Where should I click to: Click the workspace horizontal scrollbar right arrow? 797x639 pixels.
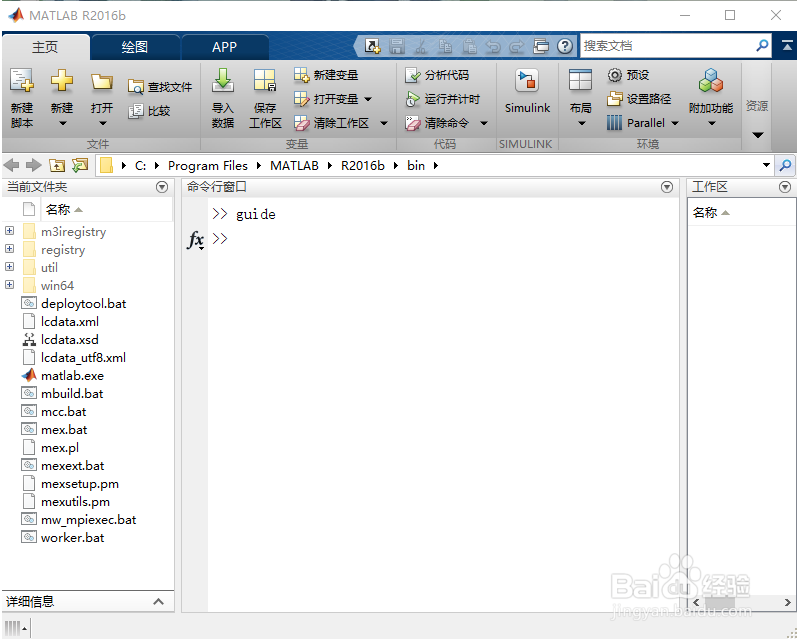tap(787, 602)
